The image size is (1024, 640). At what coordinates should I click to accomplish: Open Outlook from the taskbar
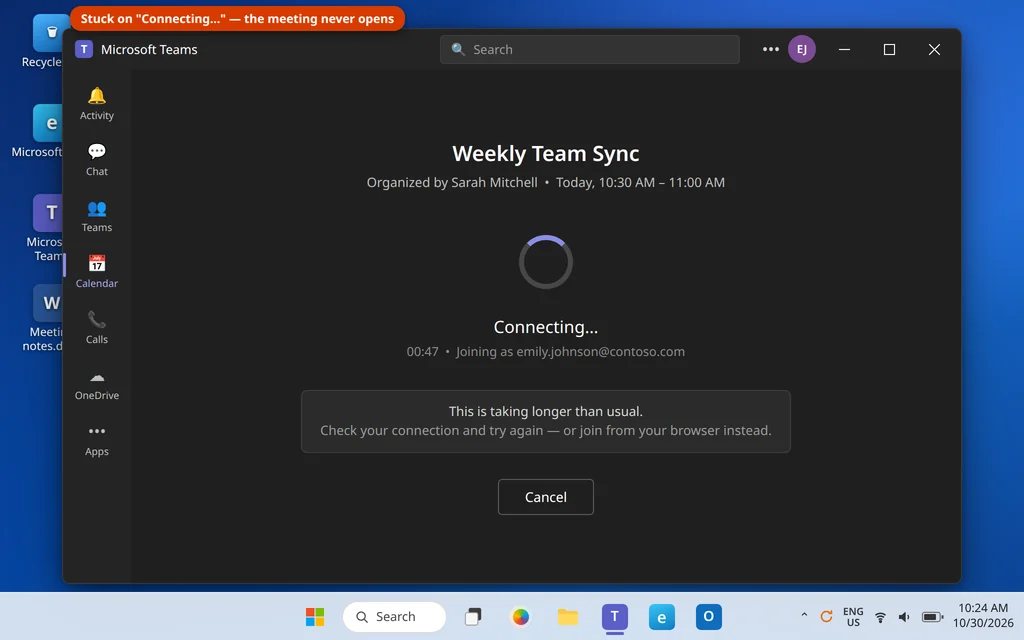709,616
